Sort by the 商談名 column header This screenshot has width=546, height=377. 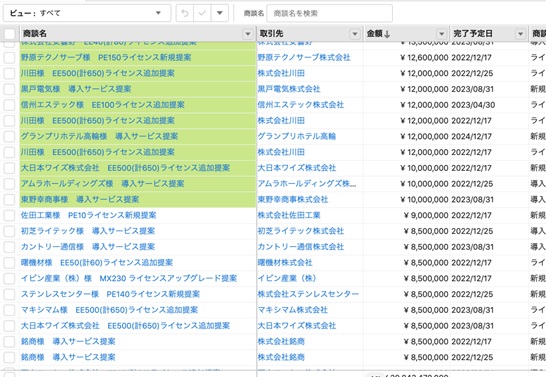click(35, 34)
